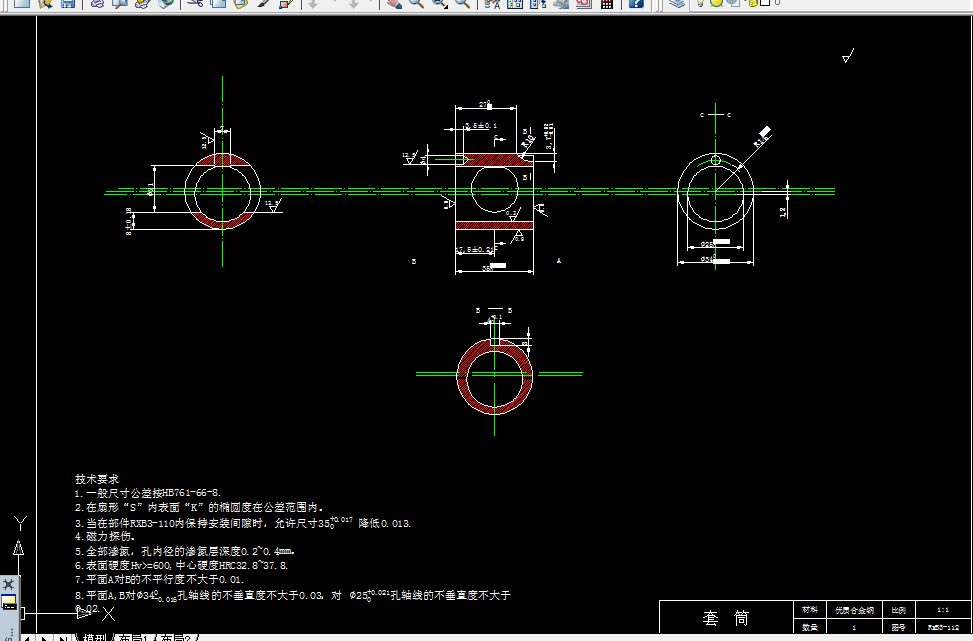Click the Paste toolbar icon
The width and height of the screenshot is (973, 641).
point(240,7)
